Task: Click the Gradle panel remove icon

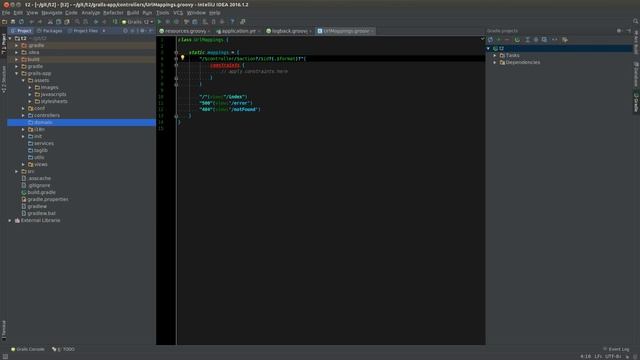Action: pyautogui.click(x=507, y=40)
